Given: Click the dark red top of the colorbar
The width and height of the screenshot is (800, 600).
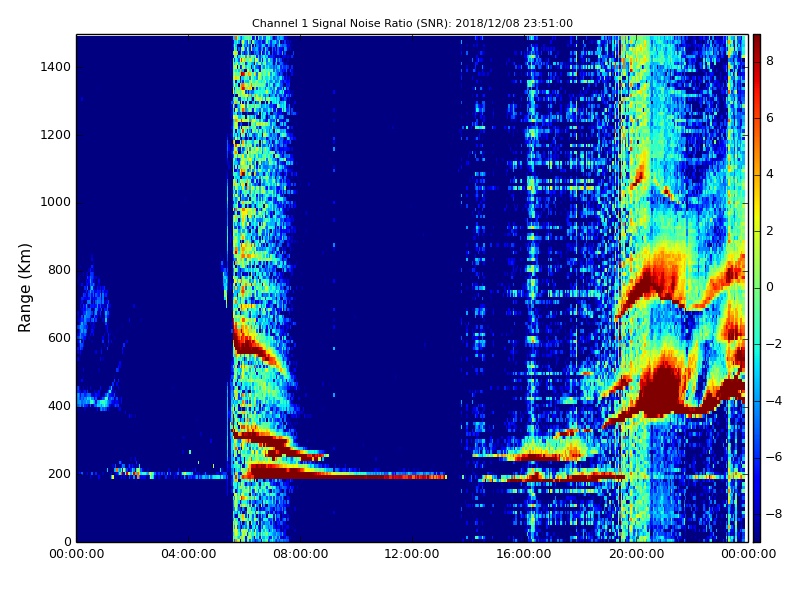Looking at the screenshot, I should 757,48.
